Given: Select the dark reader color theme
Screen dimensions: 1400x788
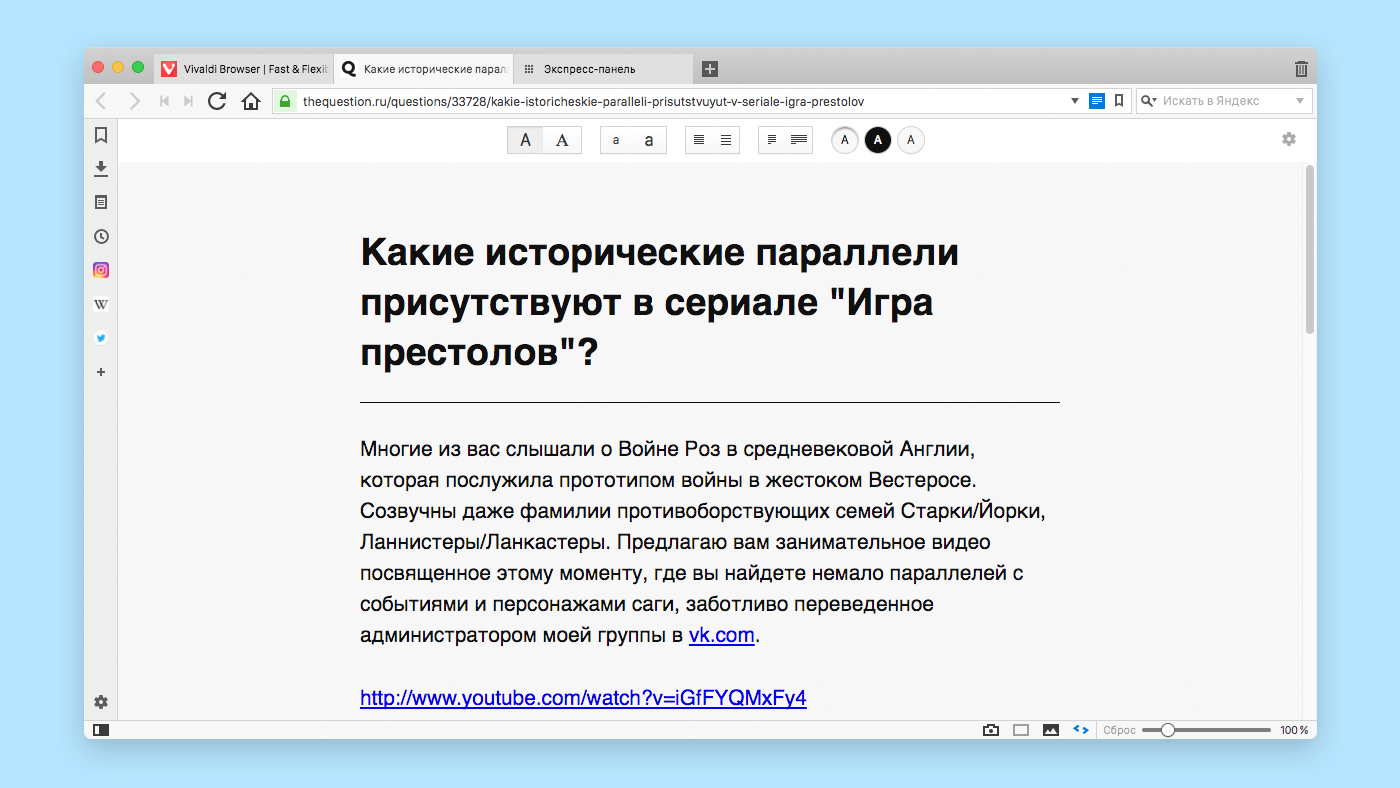Looking at the screenshot, I should pos(878,140).
